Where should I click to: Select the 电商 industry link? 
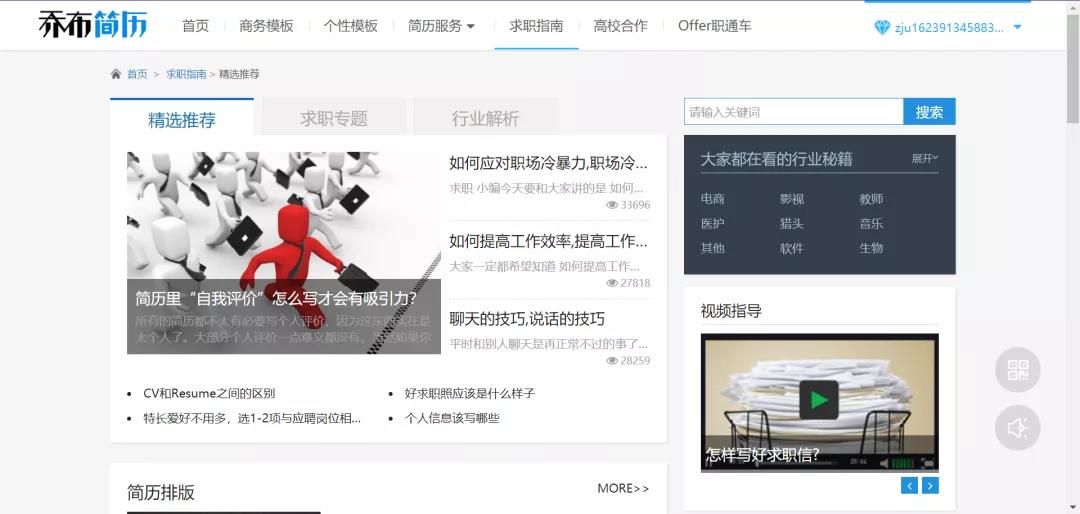tap(712, 199)
